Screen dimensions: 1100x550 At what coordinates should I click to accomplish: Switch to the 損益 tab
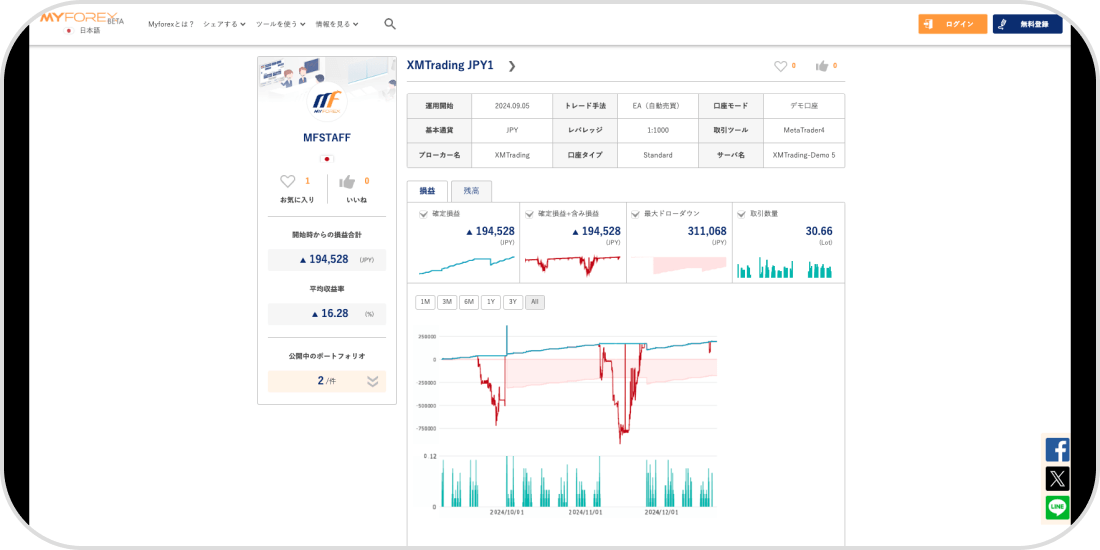[x=427, y=191]
